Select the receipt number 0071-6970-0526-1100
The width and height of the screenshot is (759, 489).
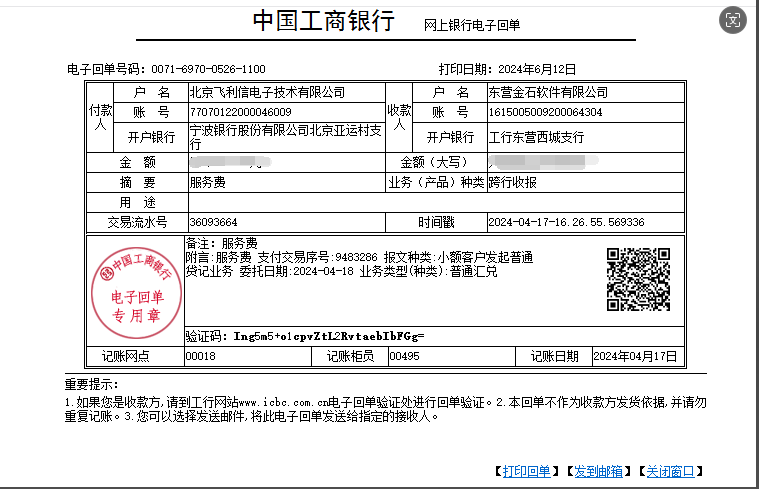click(x=208, y=69)
